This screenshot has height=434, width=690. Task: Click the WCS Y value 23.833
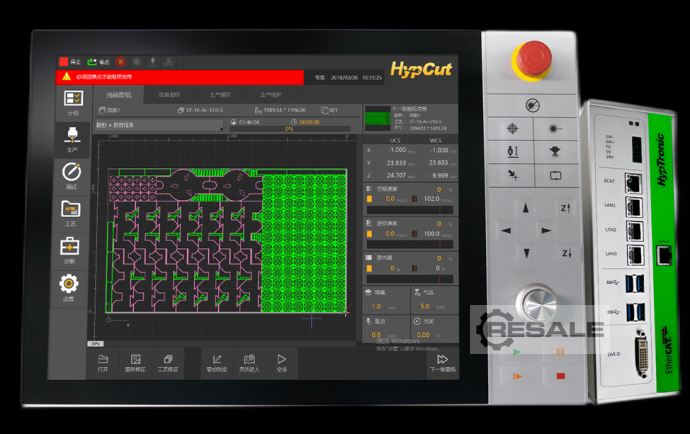pyautogui.click(x=439, y=163)
